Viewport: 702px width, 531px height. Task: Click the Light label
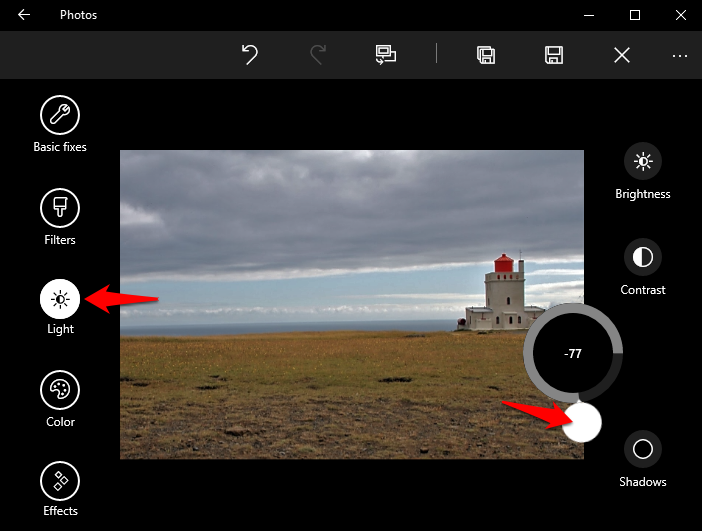[60, 329]
